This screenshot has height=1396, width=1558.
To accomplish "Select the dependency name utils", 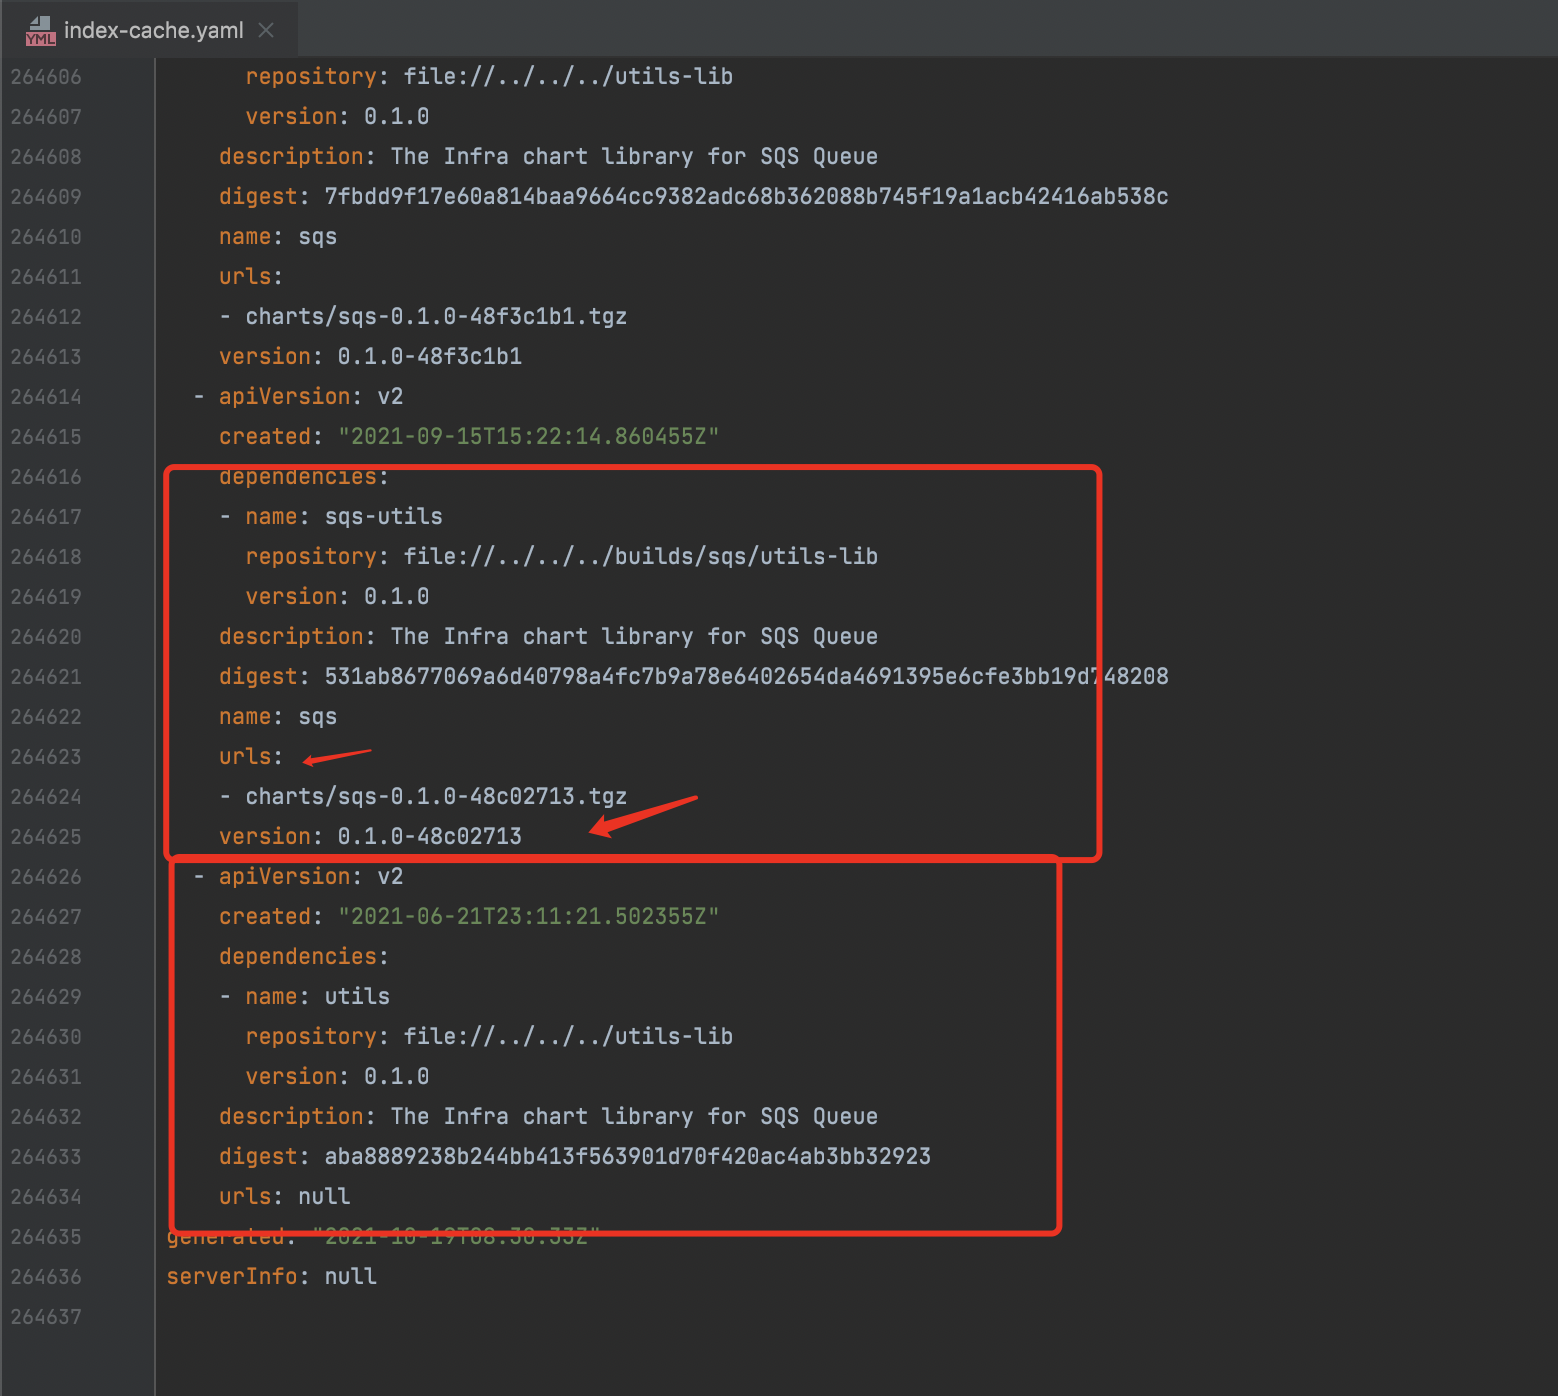I will coord(356,996).
